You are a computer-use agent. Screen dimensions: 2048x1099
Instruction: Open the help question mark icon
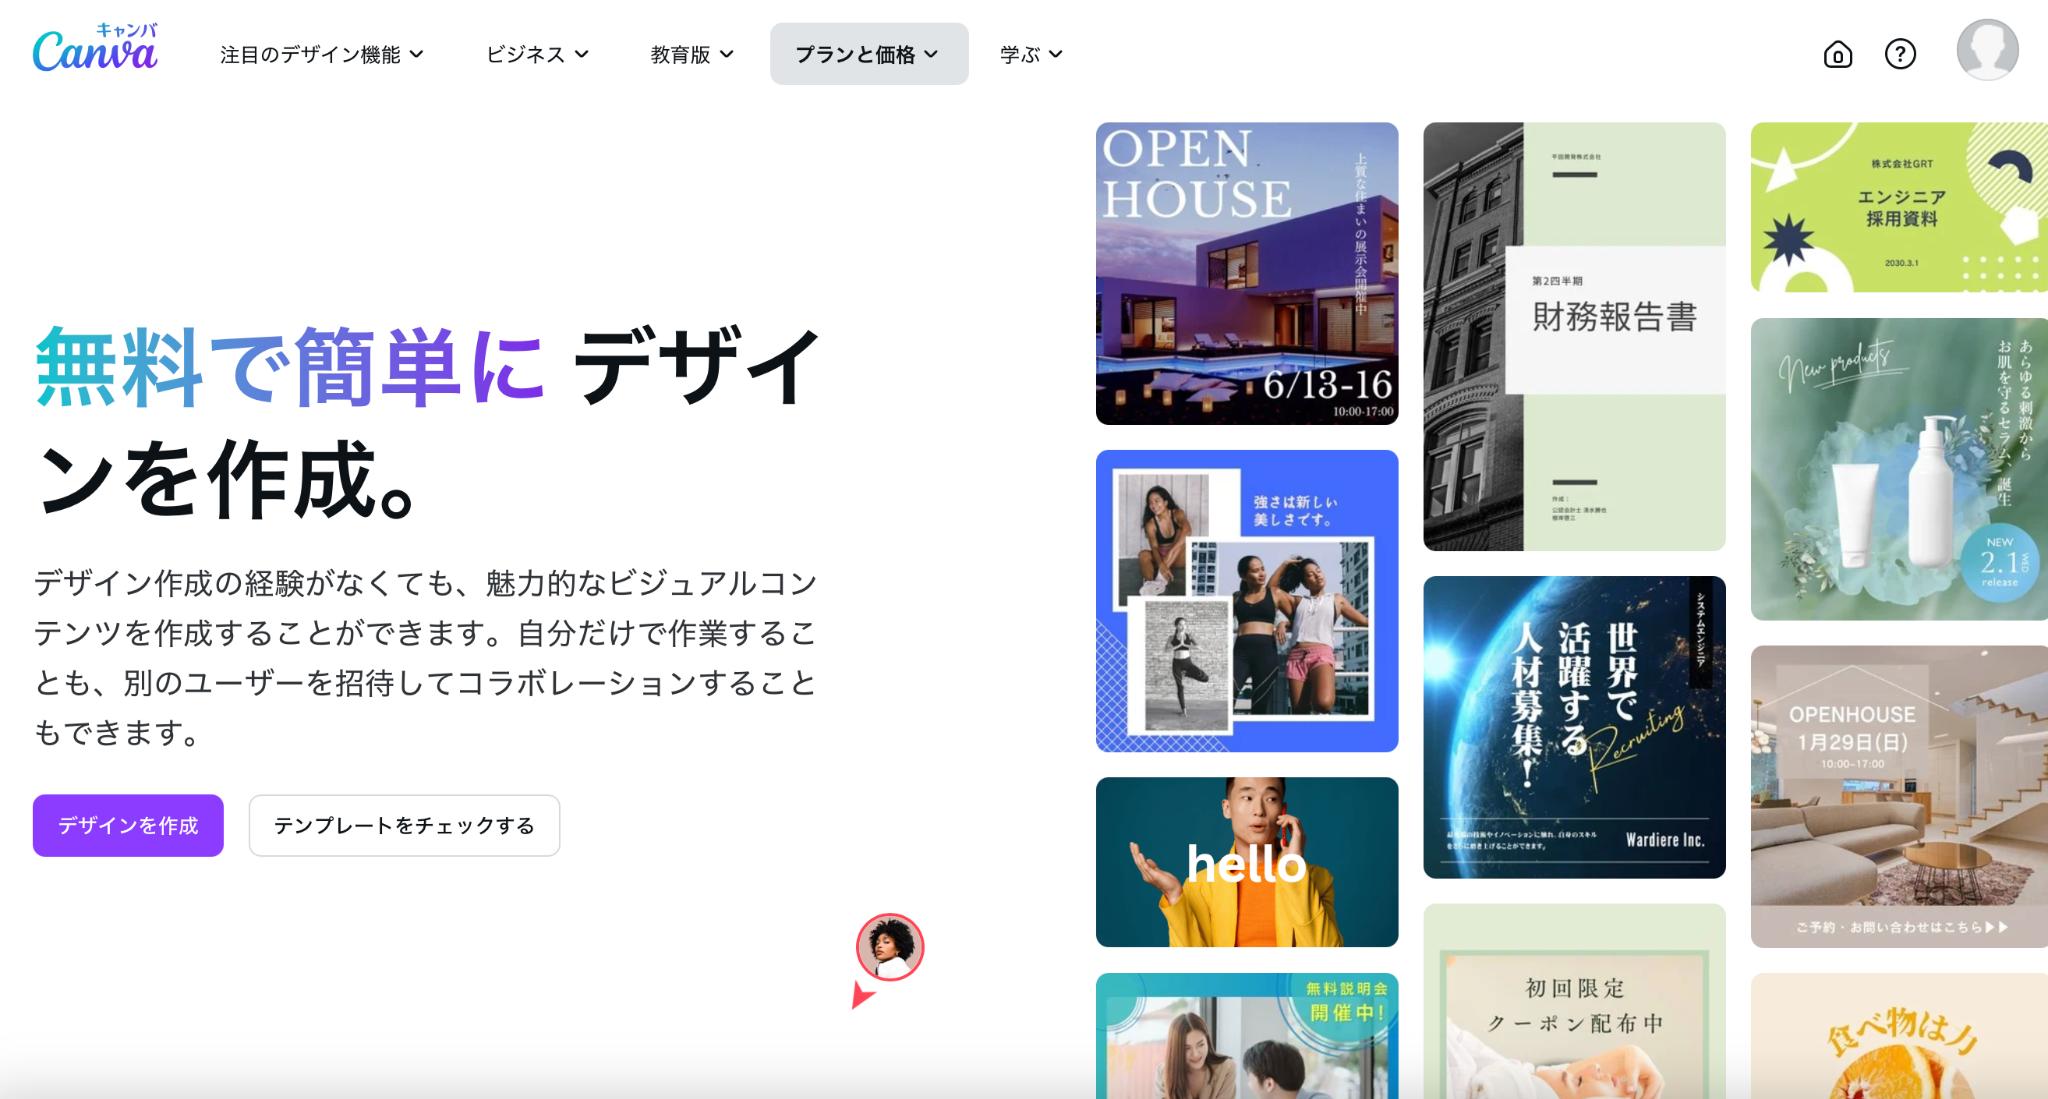point(1900,54)
